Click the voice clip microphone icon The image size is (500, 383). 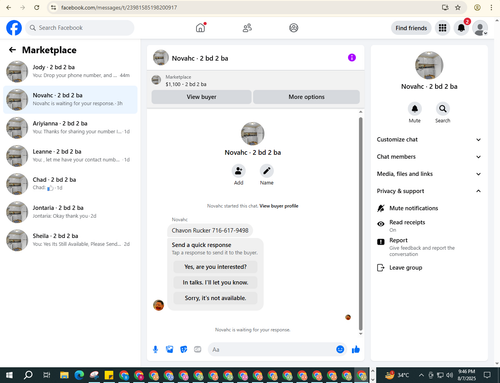click(155, 349)
